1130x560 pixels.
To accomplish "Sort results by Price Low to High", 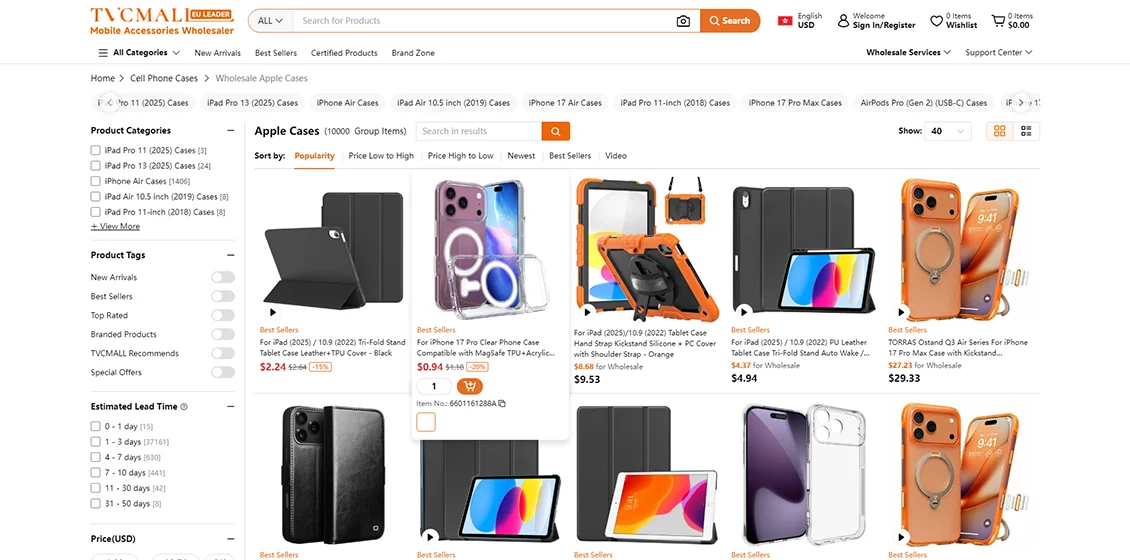I will click(381, 156).
